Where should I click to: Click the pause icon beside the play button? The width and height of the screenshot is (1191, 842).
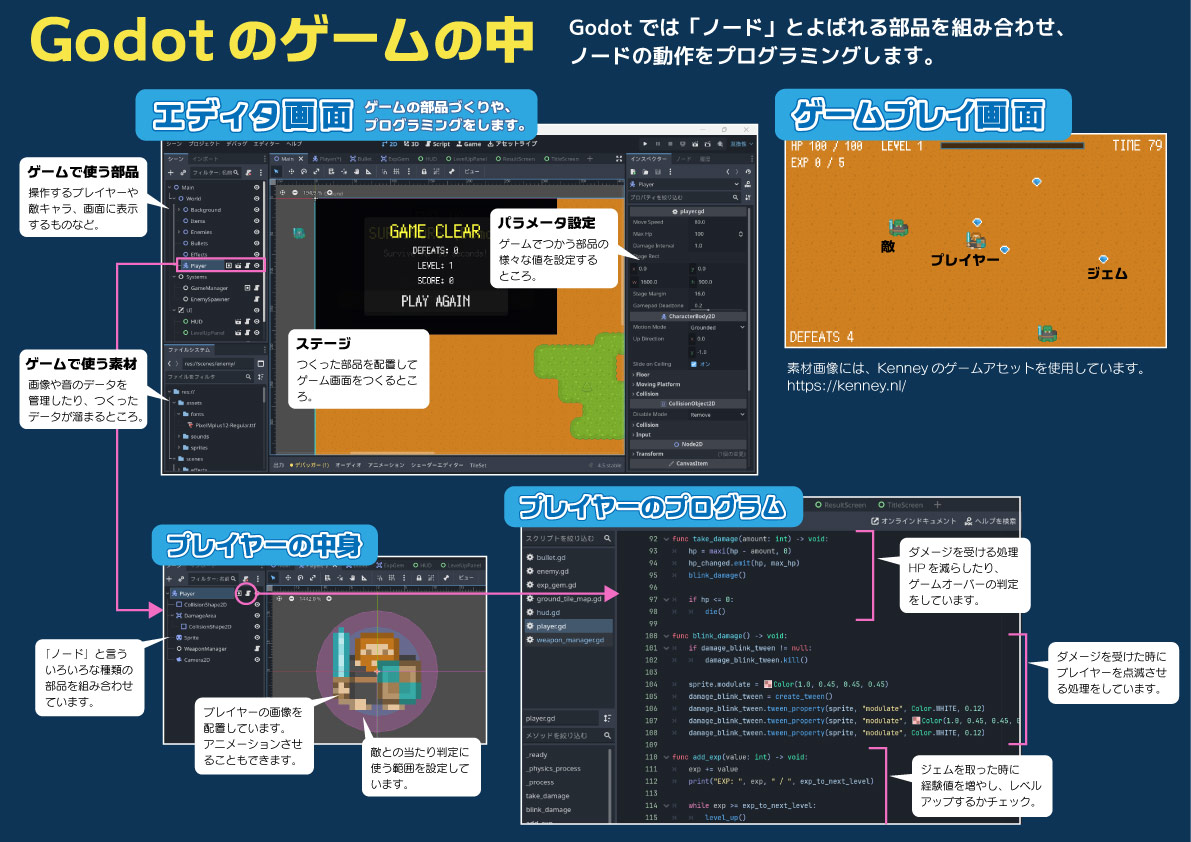[658, 143]
